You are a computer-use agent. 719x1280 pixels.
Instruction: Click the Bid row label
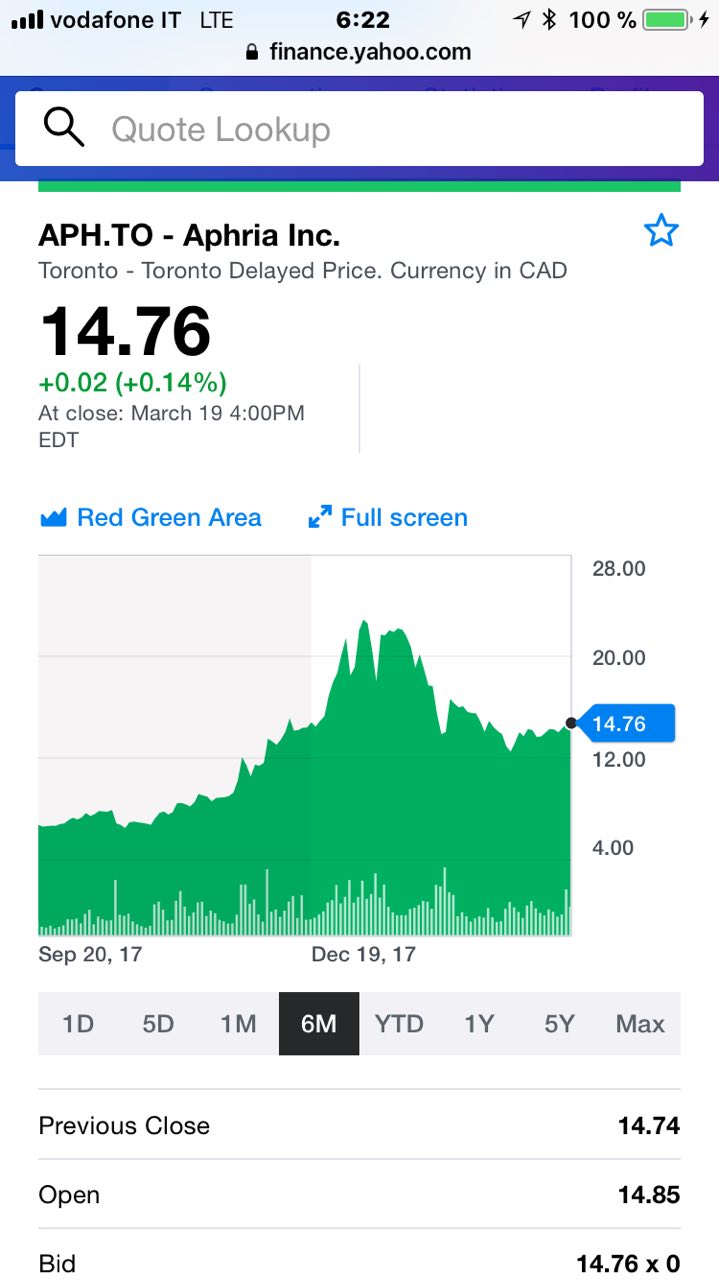57,1264
